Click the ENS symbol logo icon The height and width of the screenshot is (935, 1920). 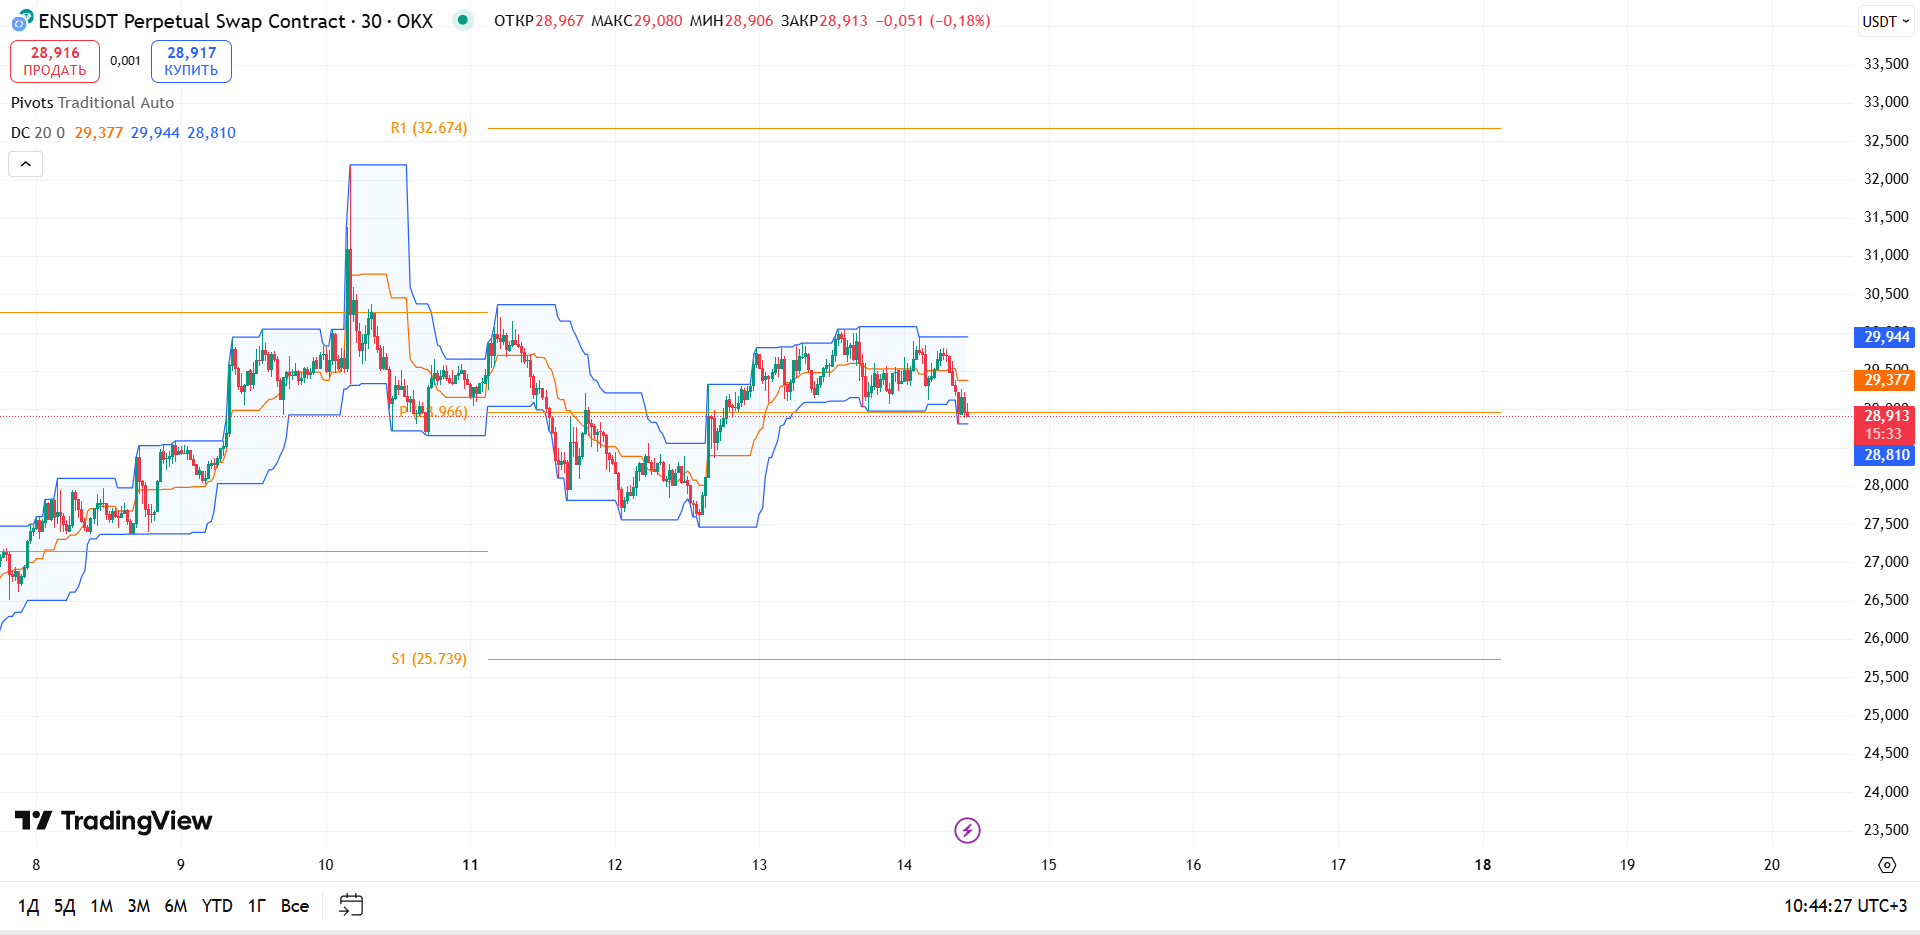coord(22,20)
